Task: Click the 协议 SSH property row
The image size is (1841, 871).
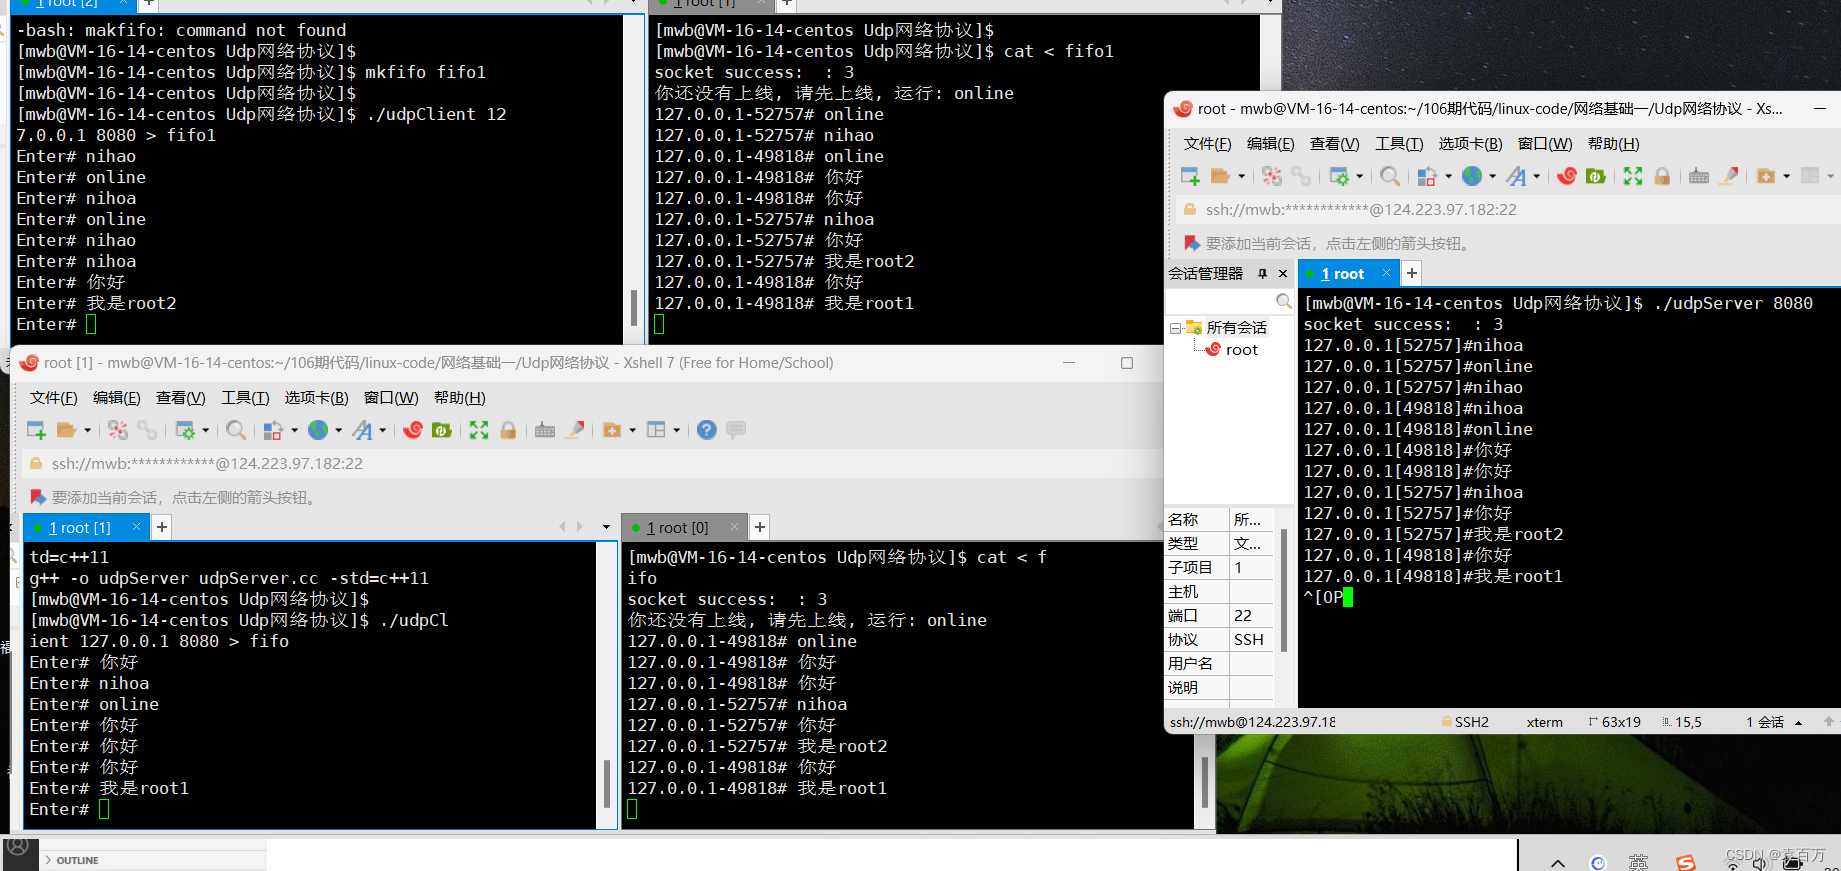Action: pyautogui.click(x=1220, y=640)
